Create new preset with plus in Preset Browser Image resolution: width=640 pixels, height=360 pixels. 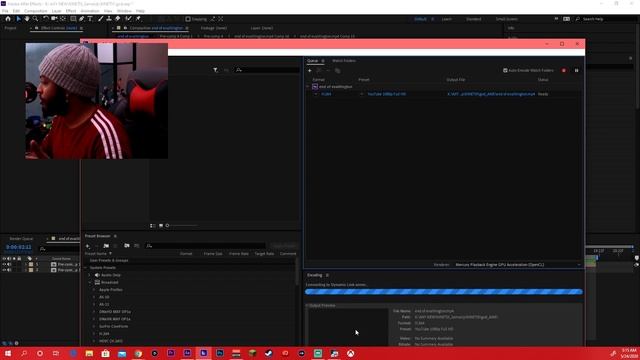point(87,246)
